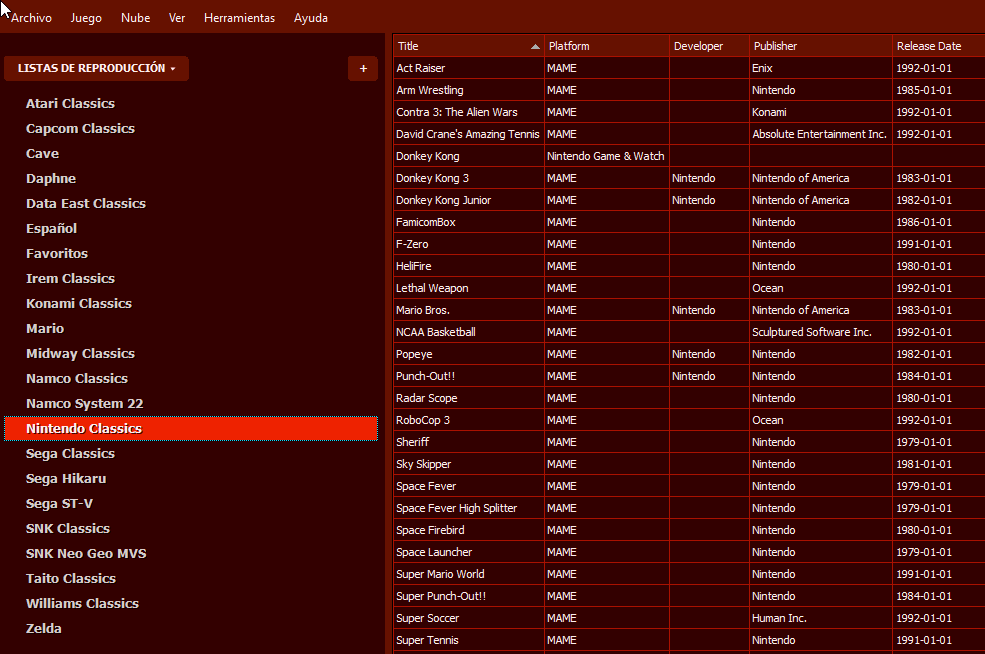Select the Act Raiser game row
Image resolution: width=985 pixels, height=654 pixels.
click(x=689, y=68)
